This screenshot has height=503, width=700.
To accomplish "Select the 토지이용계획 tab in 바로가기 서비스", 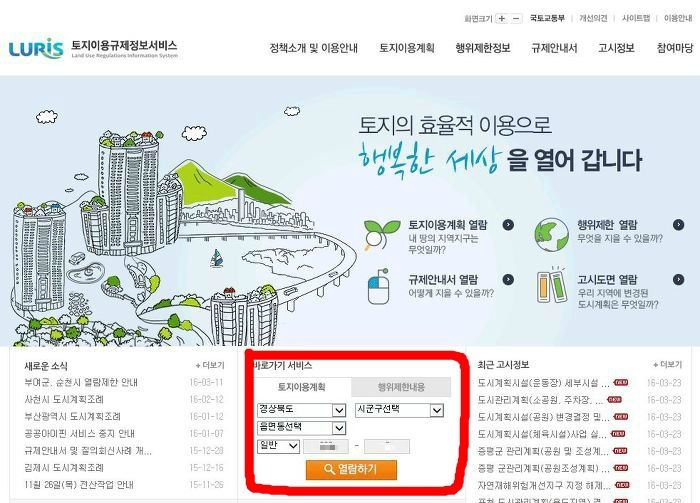I will (x=302, y=387).
